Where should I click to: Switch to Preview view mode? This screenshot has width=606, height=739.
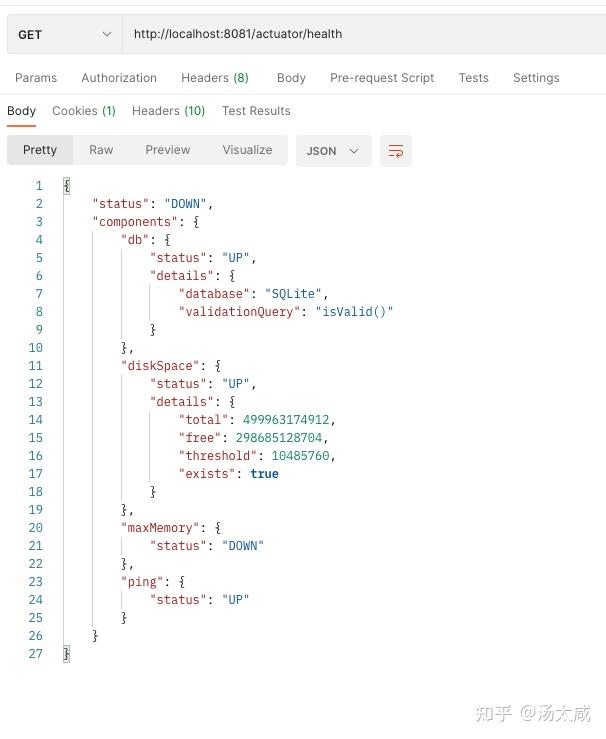pyautogui.click(x=168, y=150)
